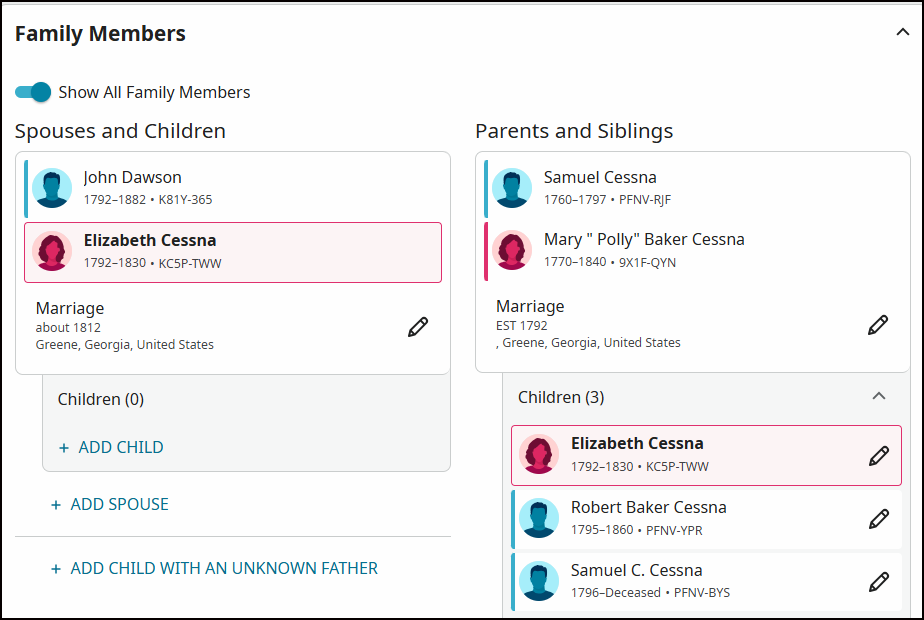924x620 pixels.
Task: Click pencil icon beside Elizabeth Cessna in children list
Action: 879,456
